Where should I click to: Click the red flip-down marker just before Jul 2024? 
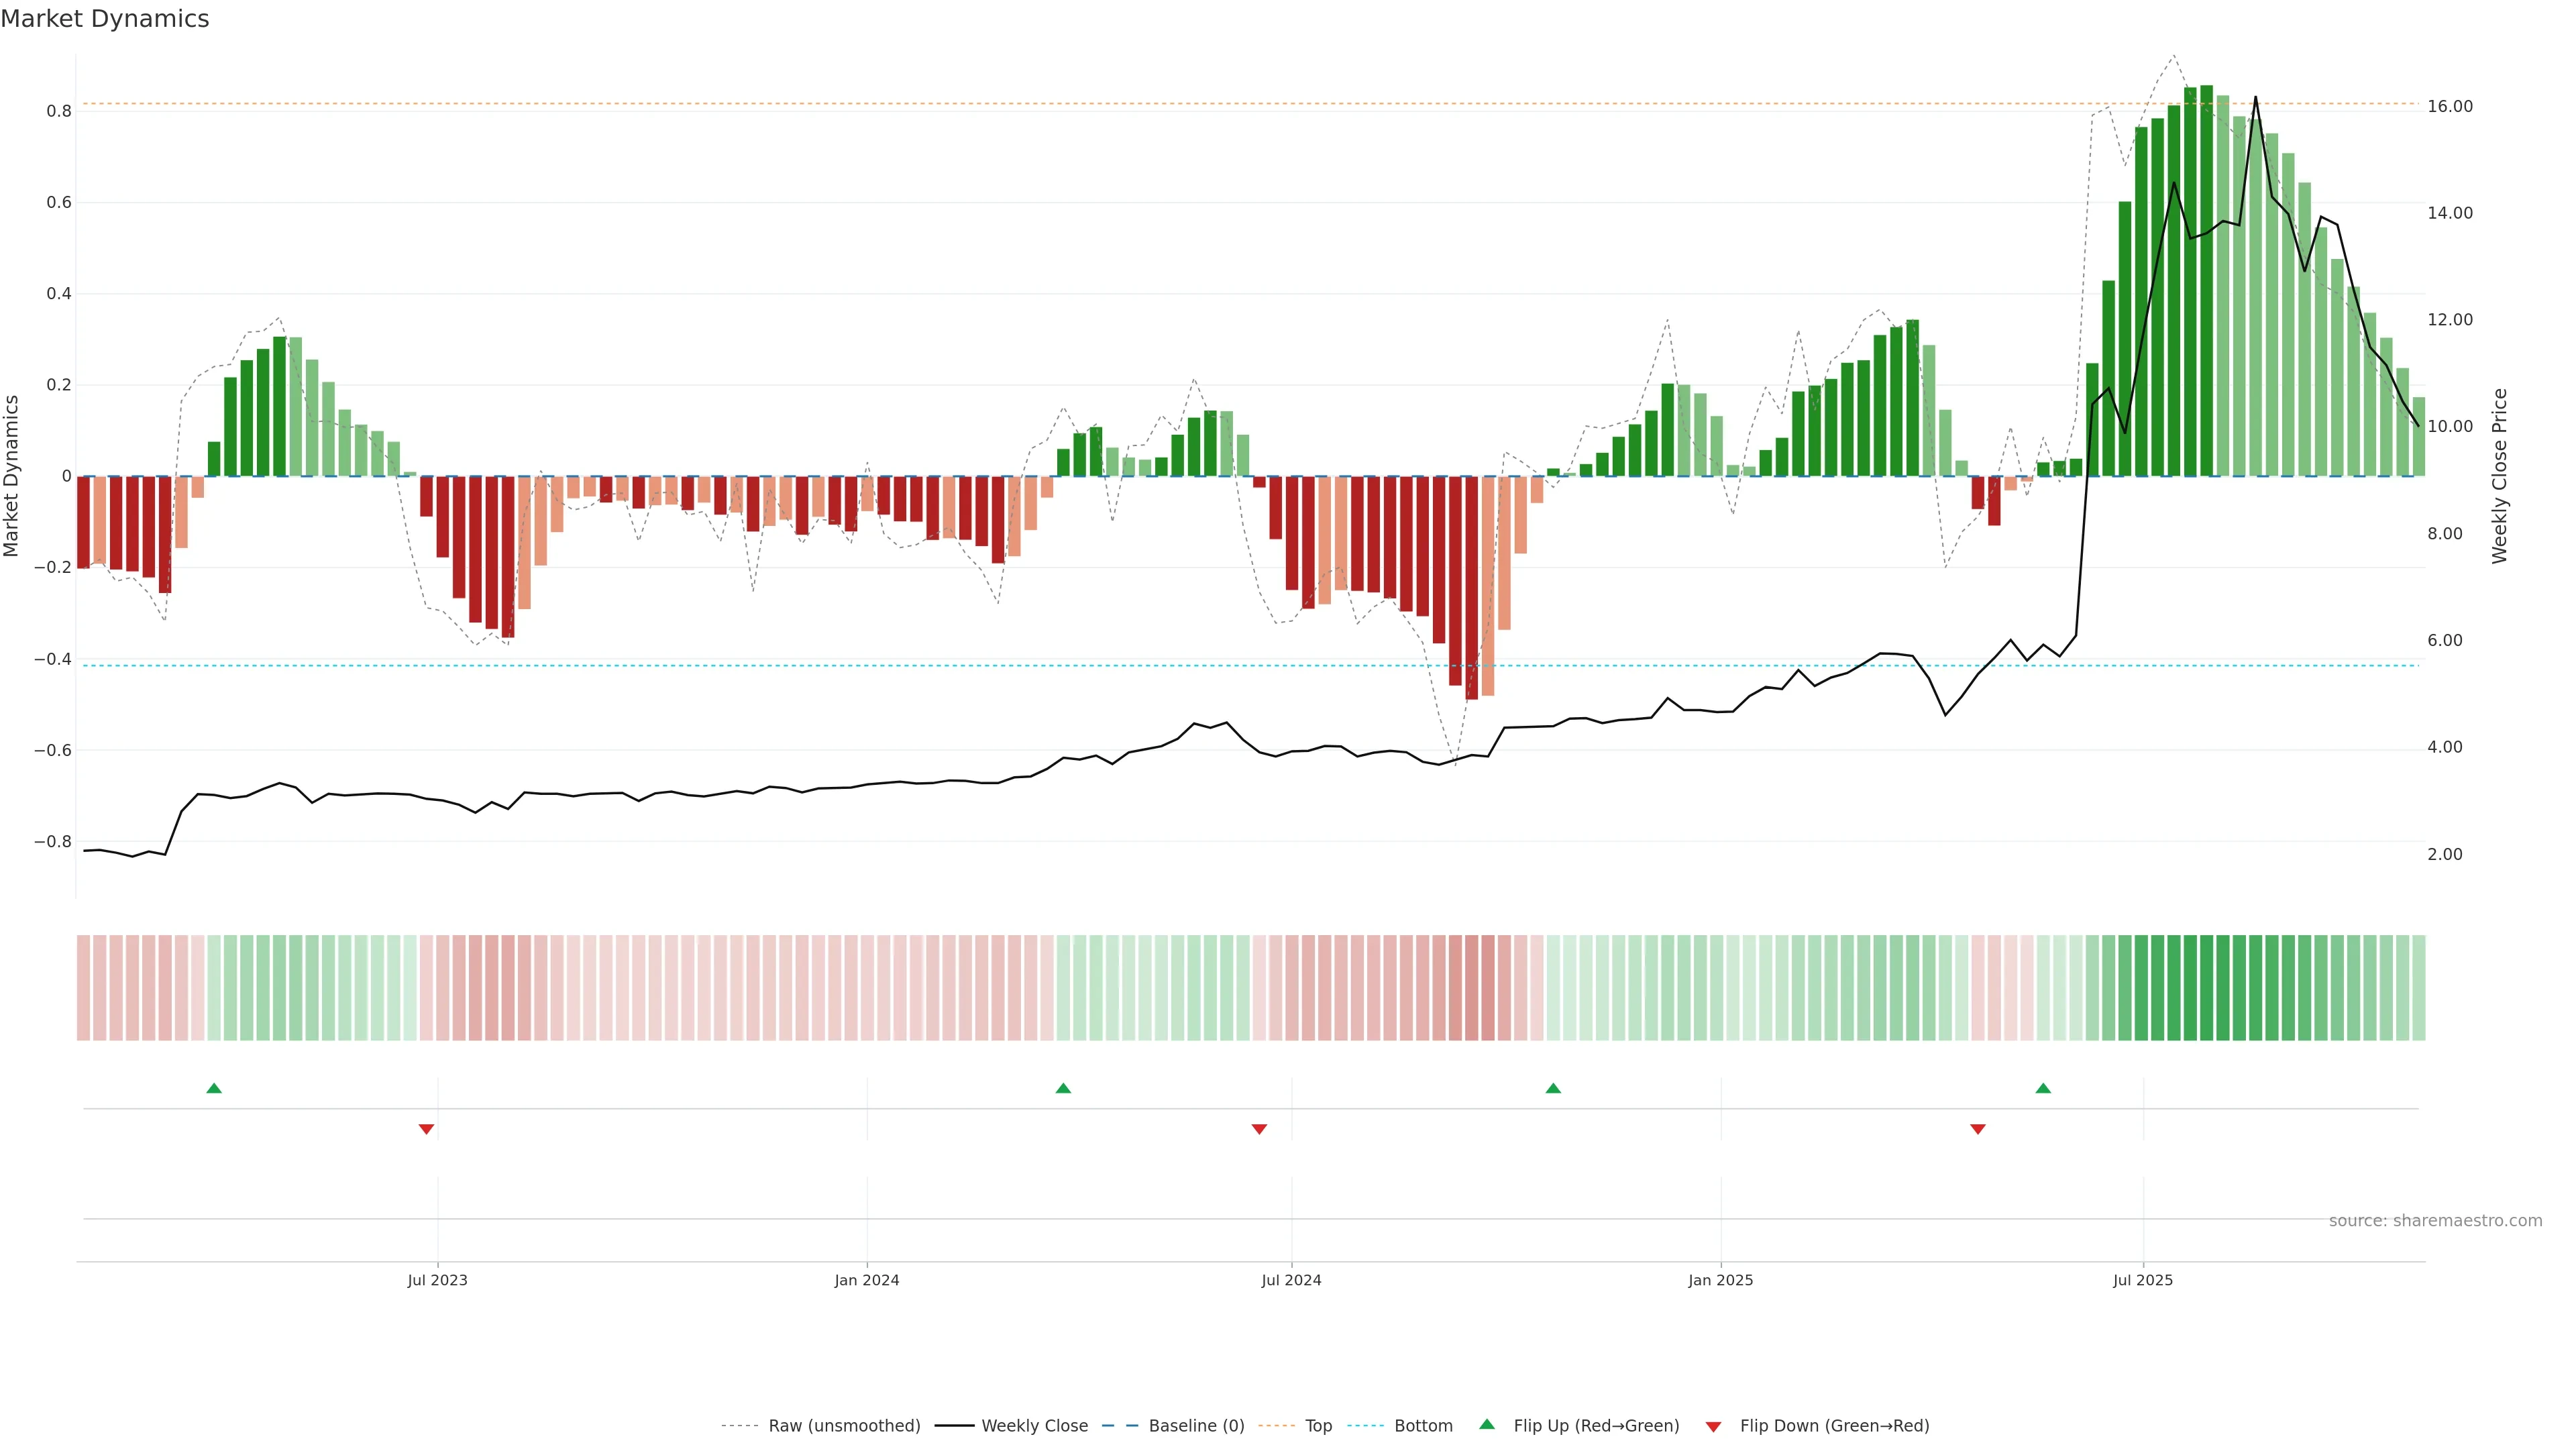[x=1259, y=1129]
